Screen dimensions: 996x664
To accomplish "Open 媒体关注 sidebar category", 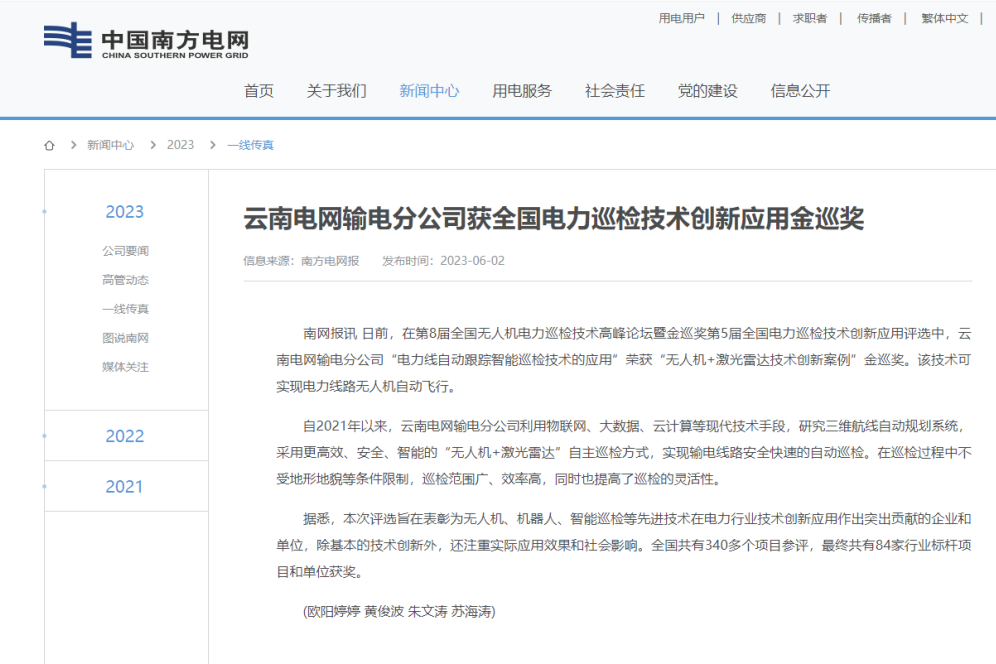I will pos(125,367).
